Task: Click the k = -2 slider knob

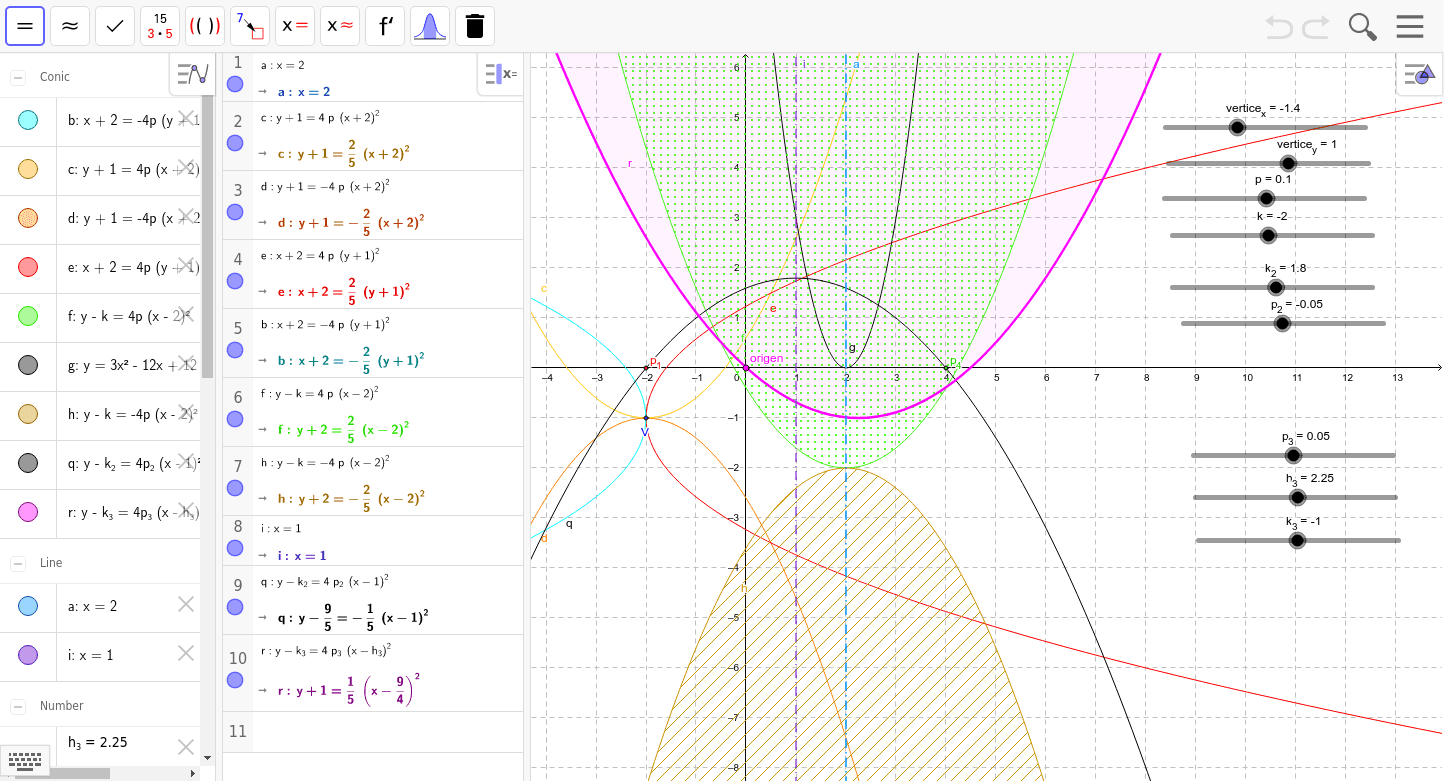Action: pos(1268,235)
